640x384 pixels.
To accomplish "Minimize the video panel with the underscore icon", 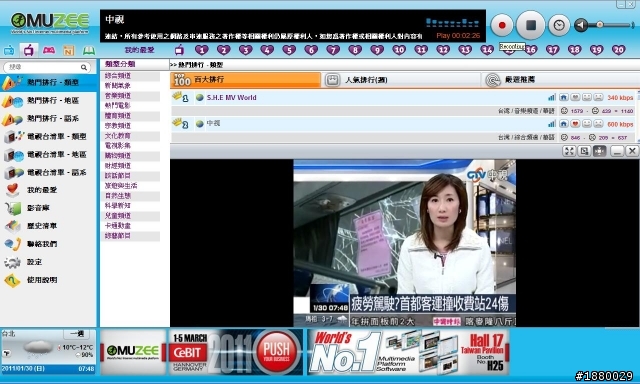I will click(617, 151).
